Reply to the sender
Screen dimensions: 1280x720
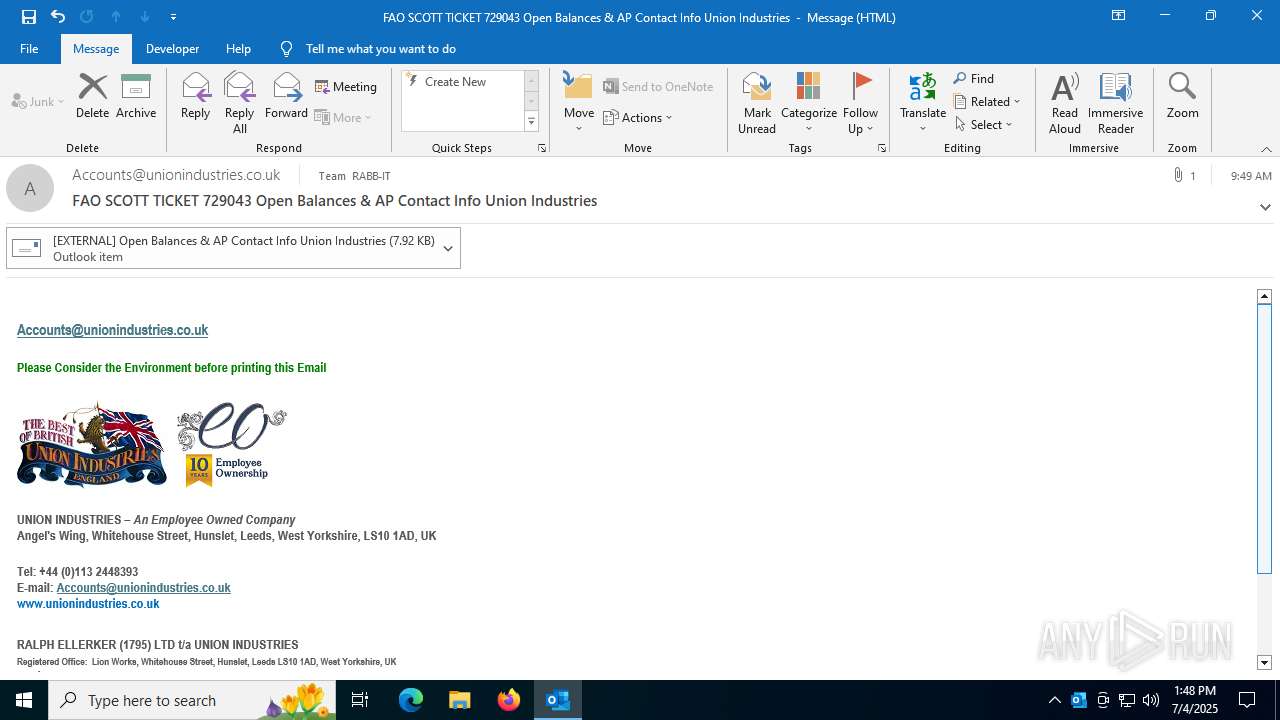195,97
